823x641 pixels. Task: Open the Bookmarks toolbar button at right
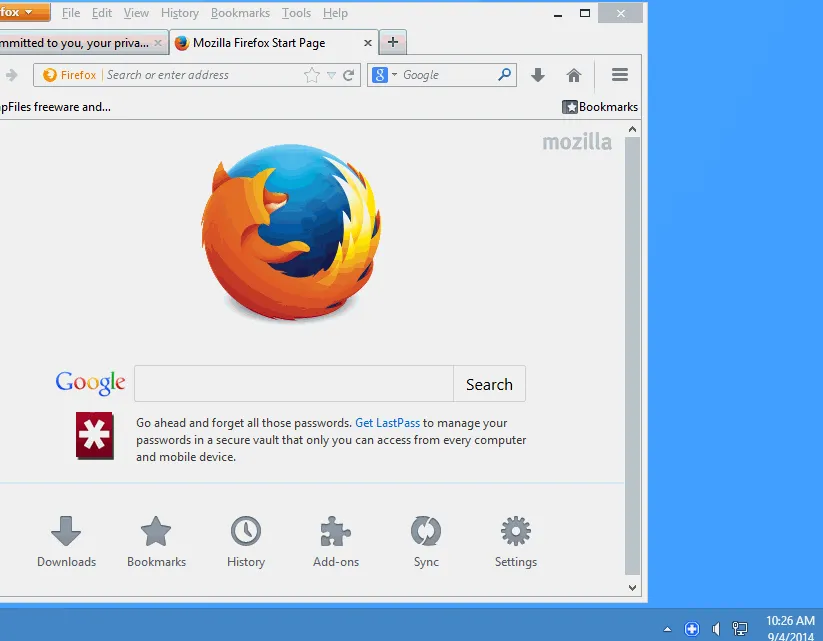tap(600, 107)
